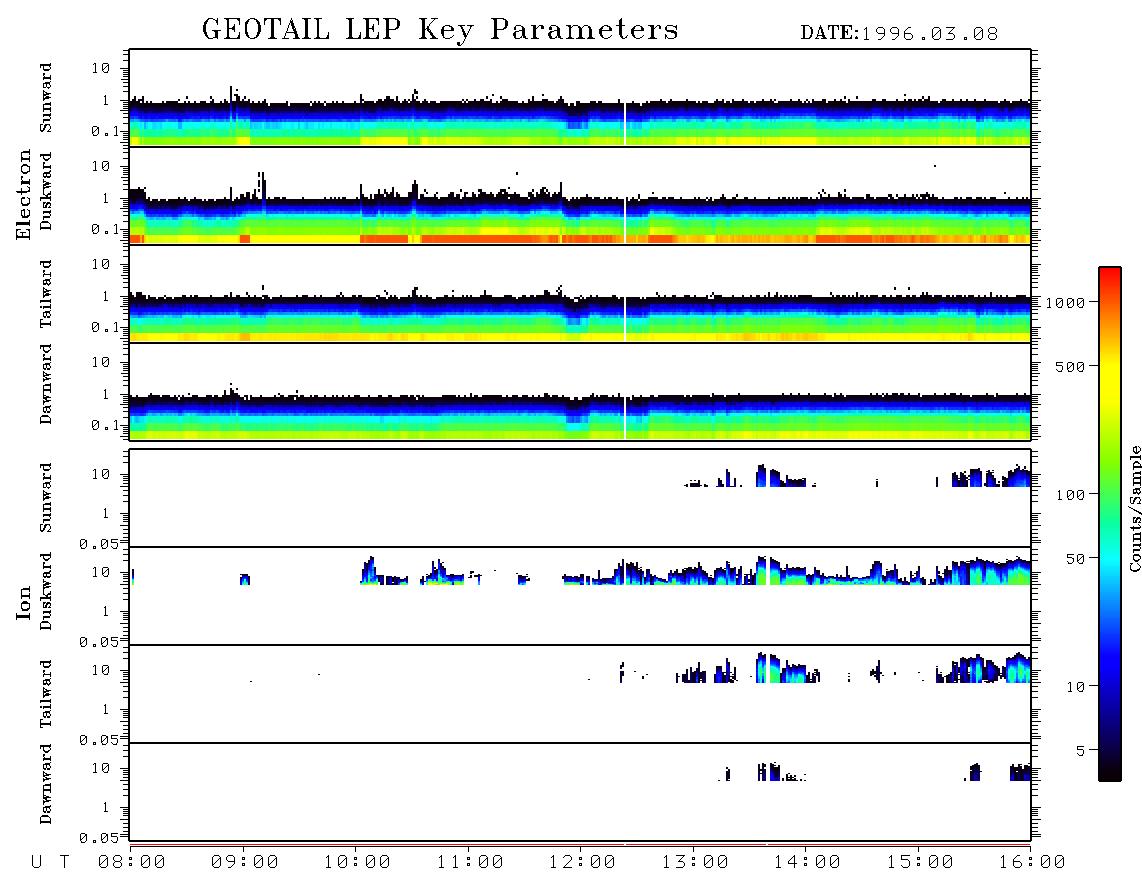Click the "Sunward" label of the Ion group

coord(46,498)
